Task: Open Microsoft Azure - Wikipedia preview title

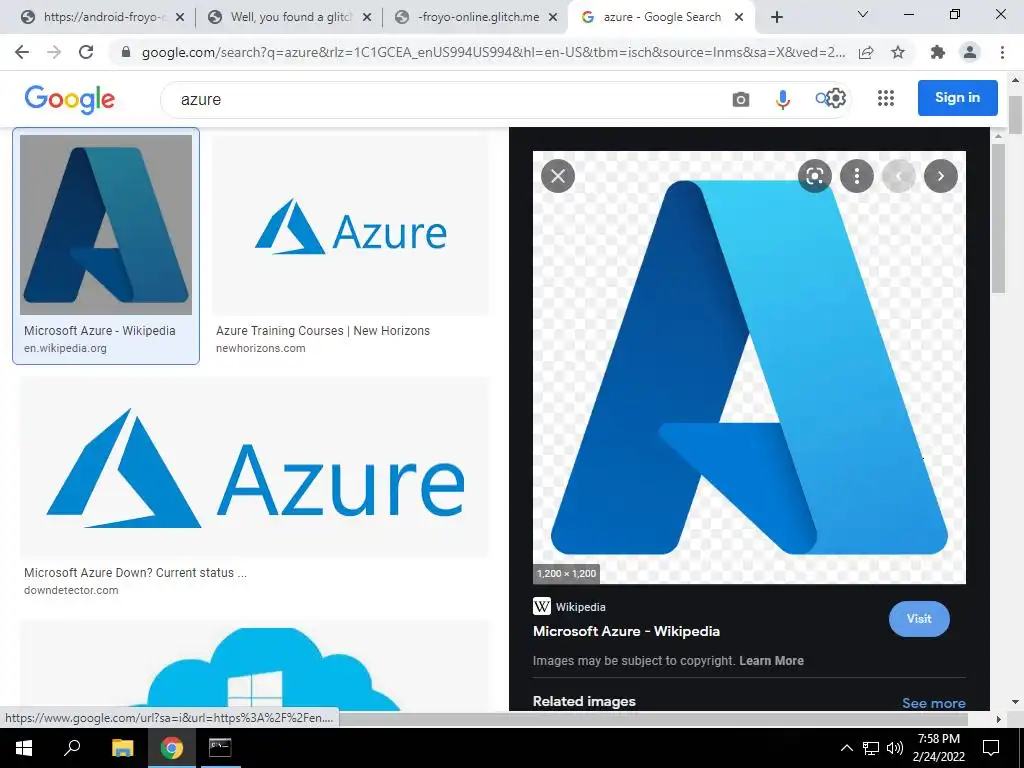Action: point(626,632)
